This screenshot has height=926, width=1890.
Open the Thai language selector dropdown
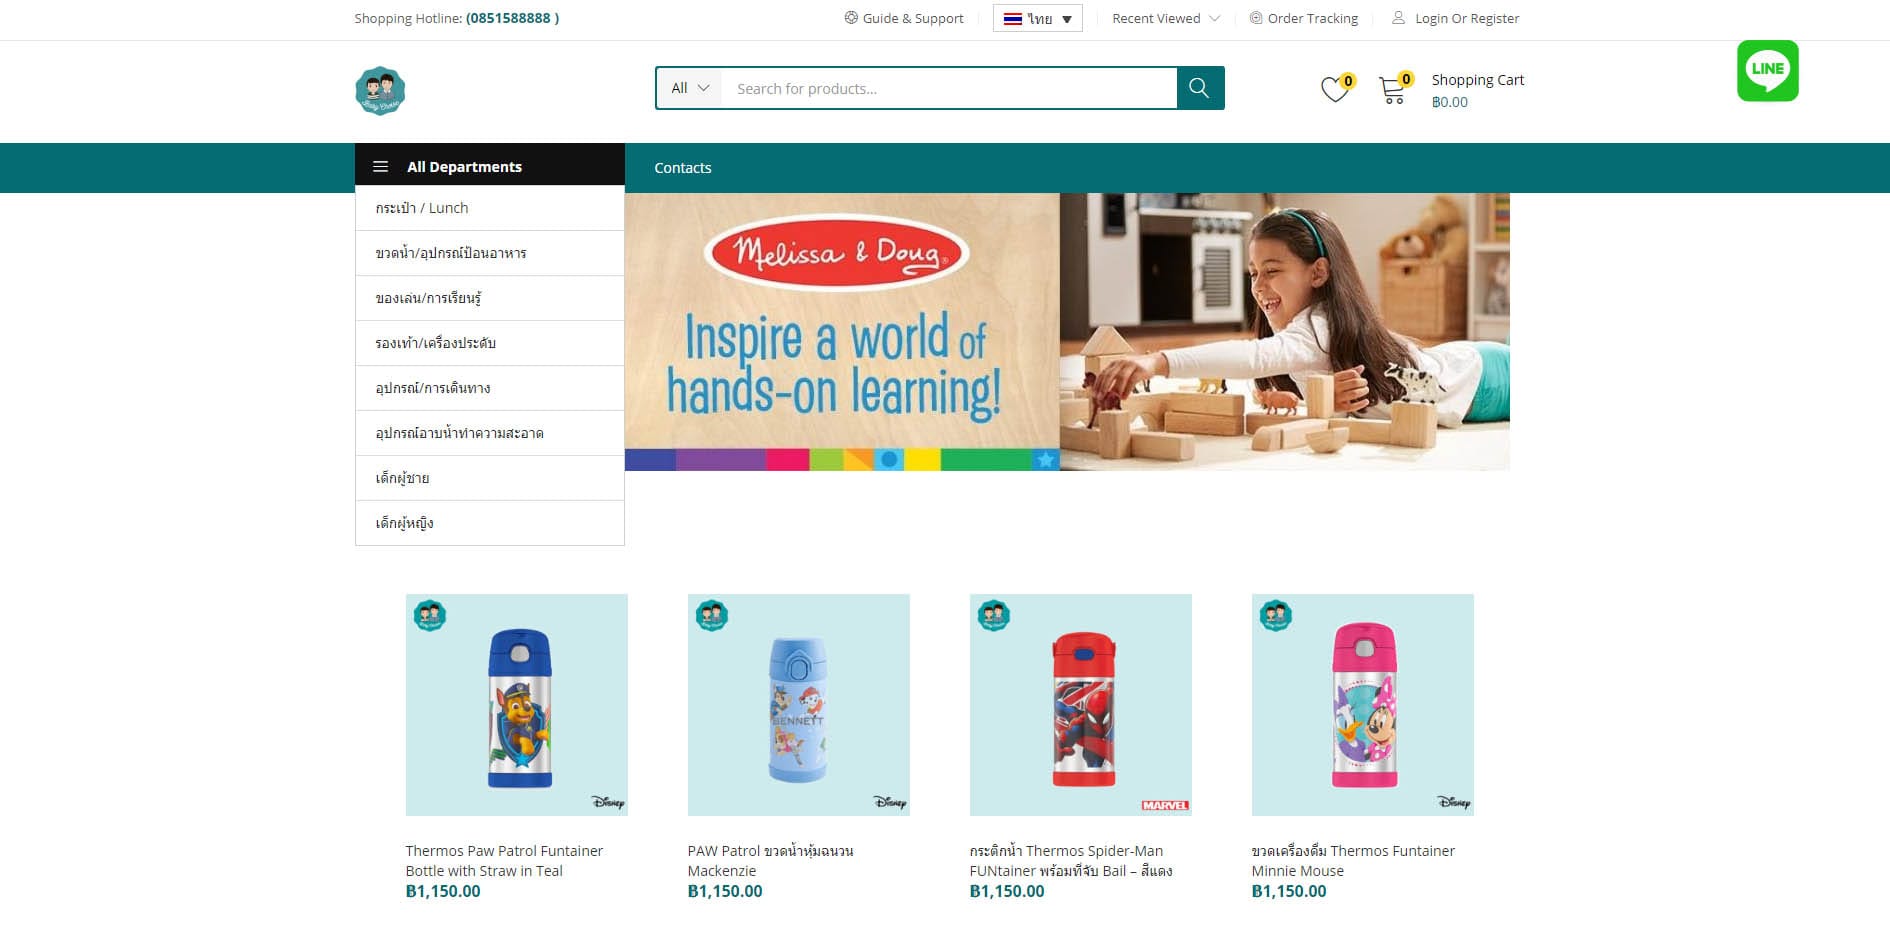pos(1037,19)
